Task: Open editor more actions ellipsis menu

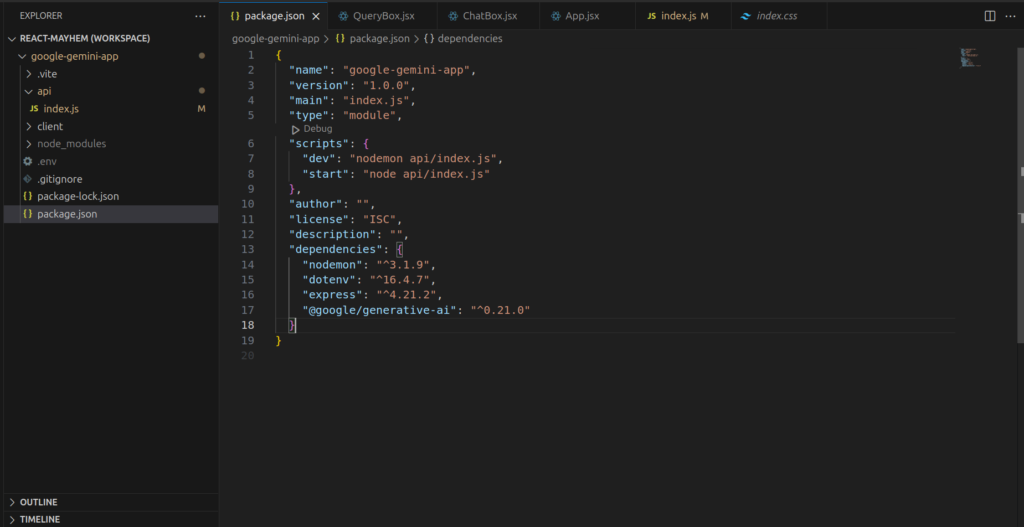Action: 1010,16
